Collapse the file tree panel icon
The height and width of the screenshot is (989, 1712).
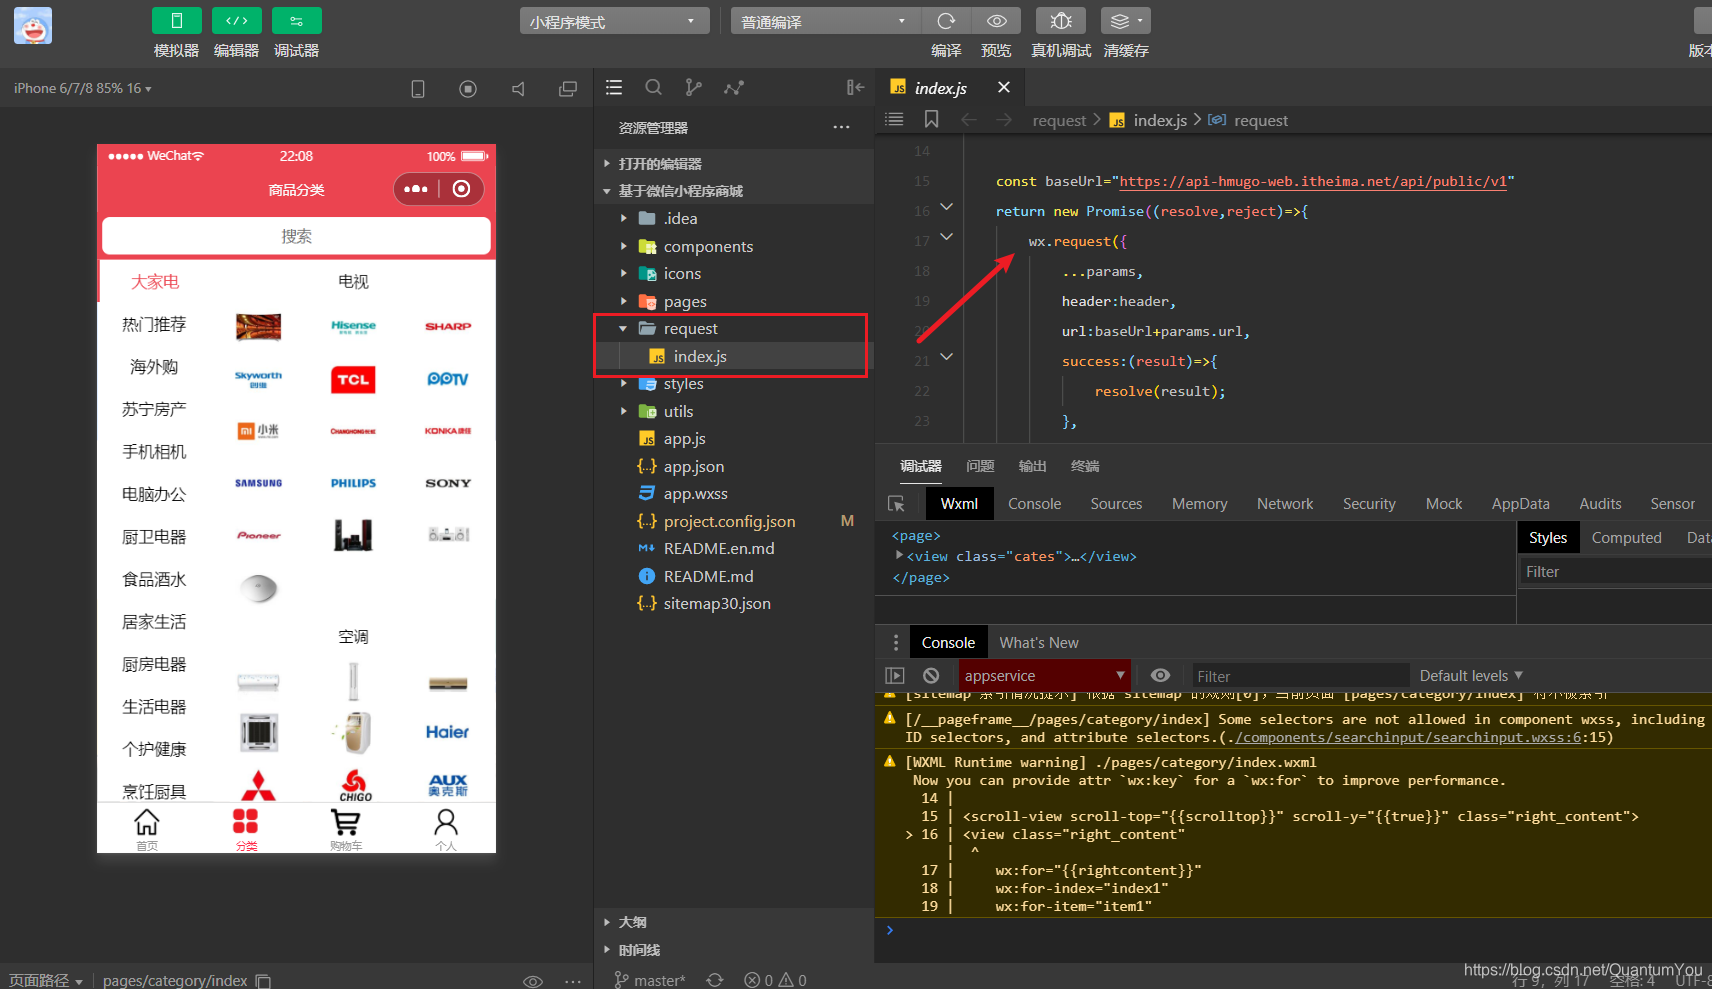(x=855, y=88)
